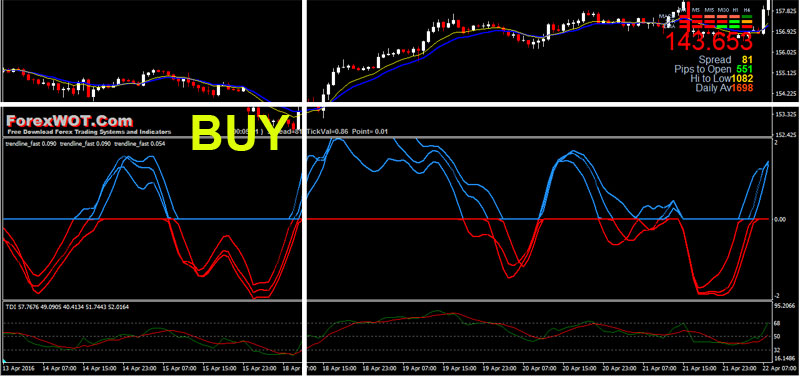Click the 68 level on TDI axis
The height and width of the screenshot is (376, 800).
point(778,323)
